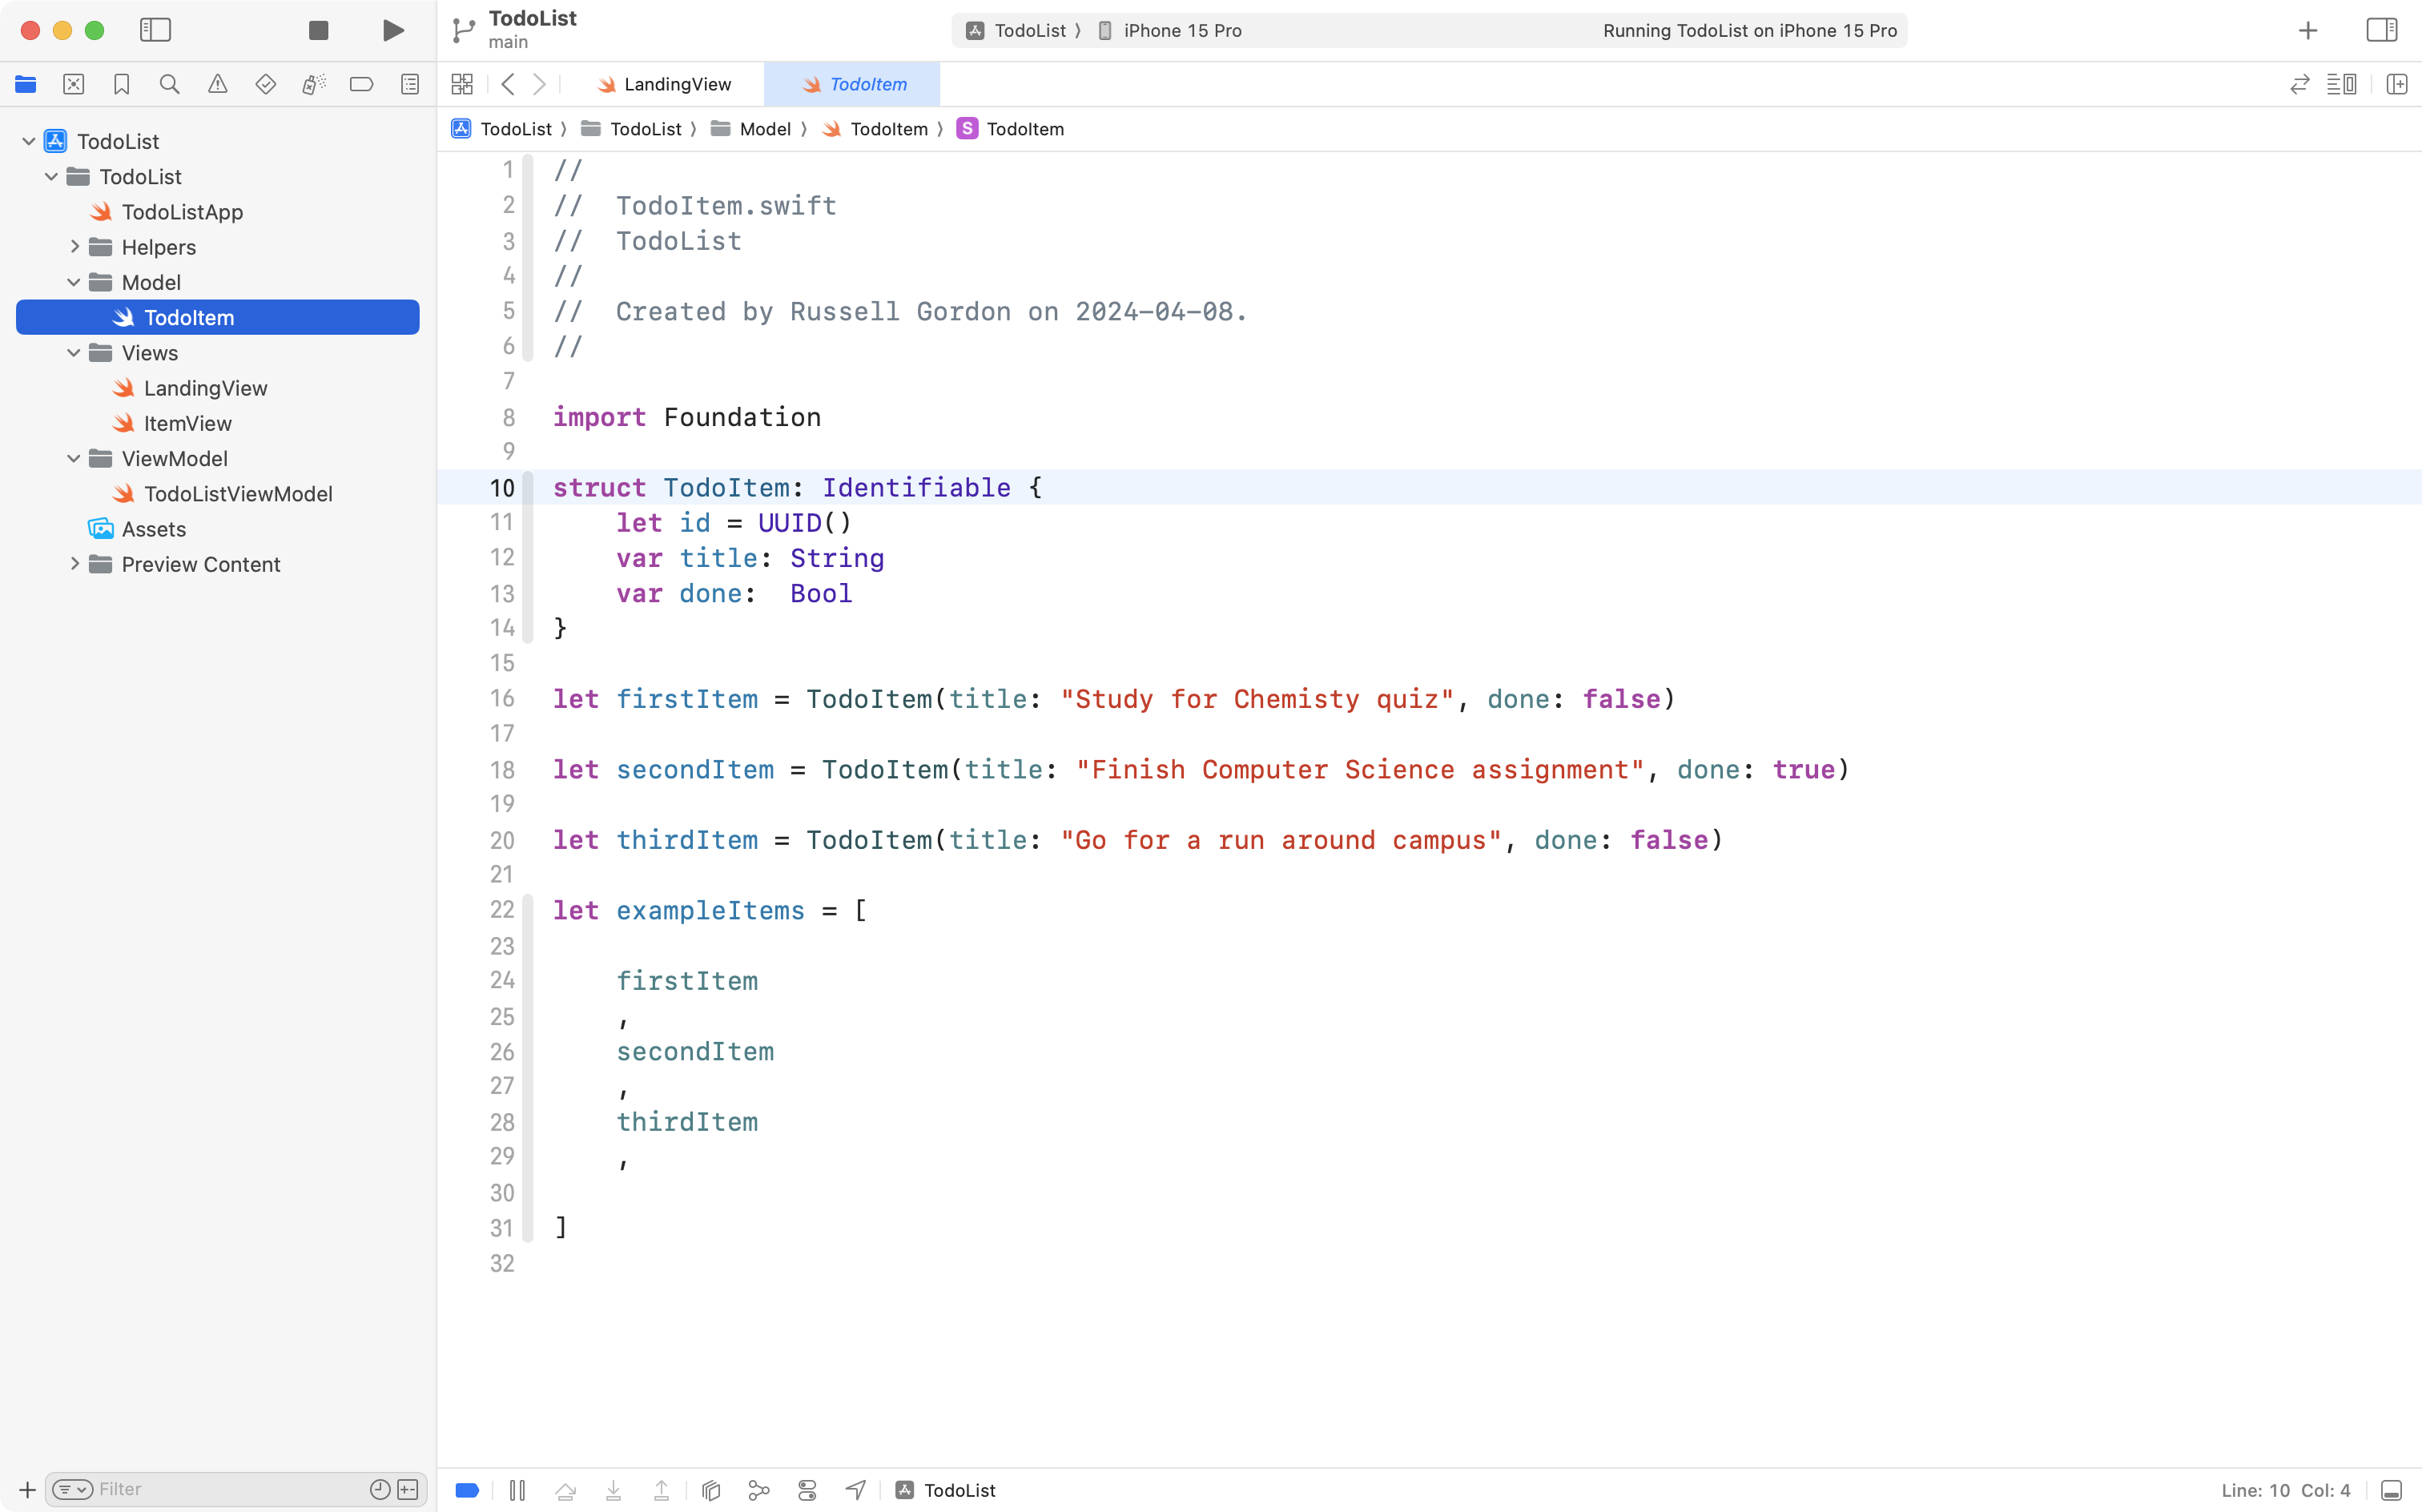The width and height of the screenshot is (2422, 1512).
Task: Run the TodoList project
Action: [392, 30]
